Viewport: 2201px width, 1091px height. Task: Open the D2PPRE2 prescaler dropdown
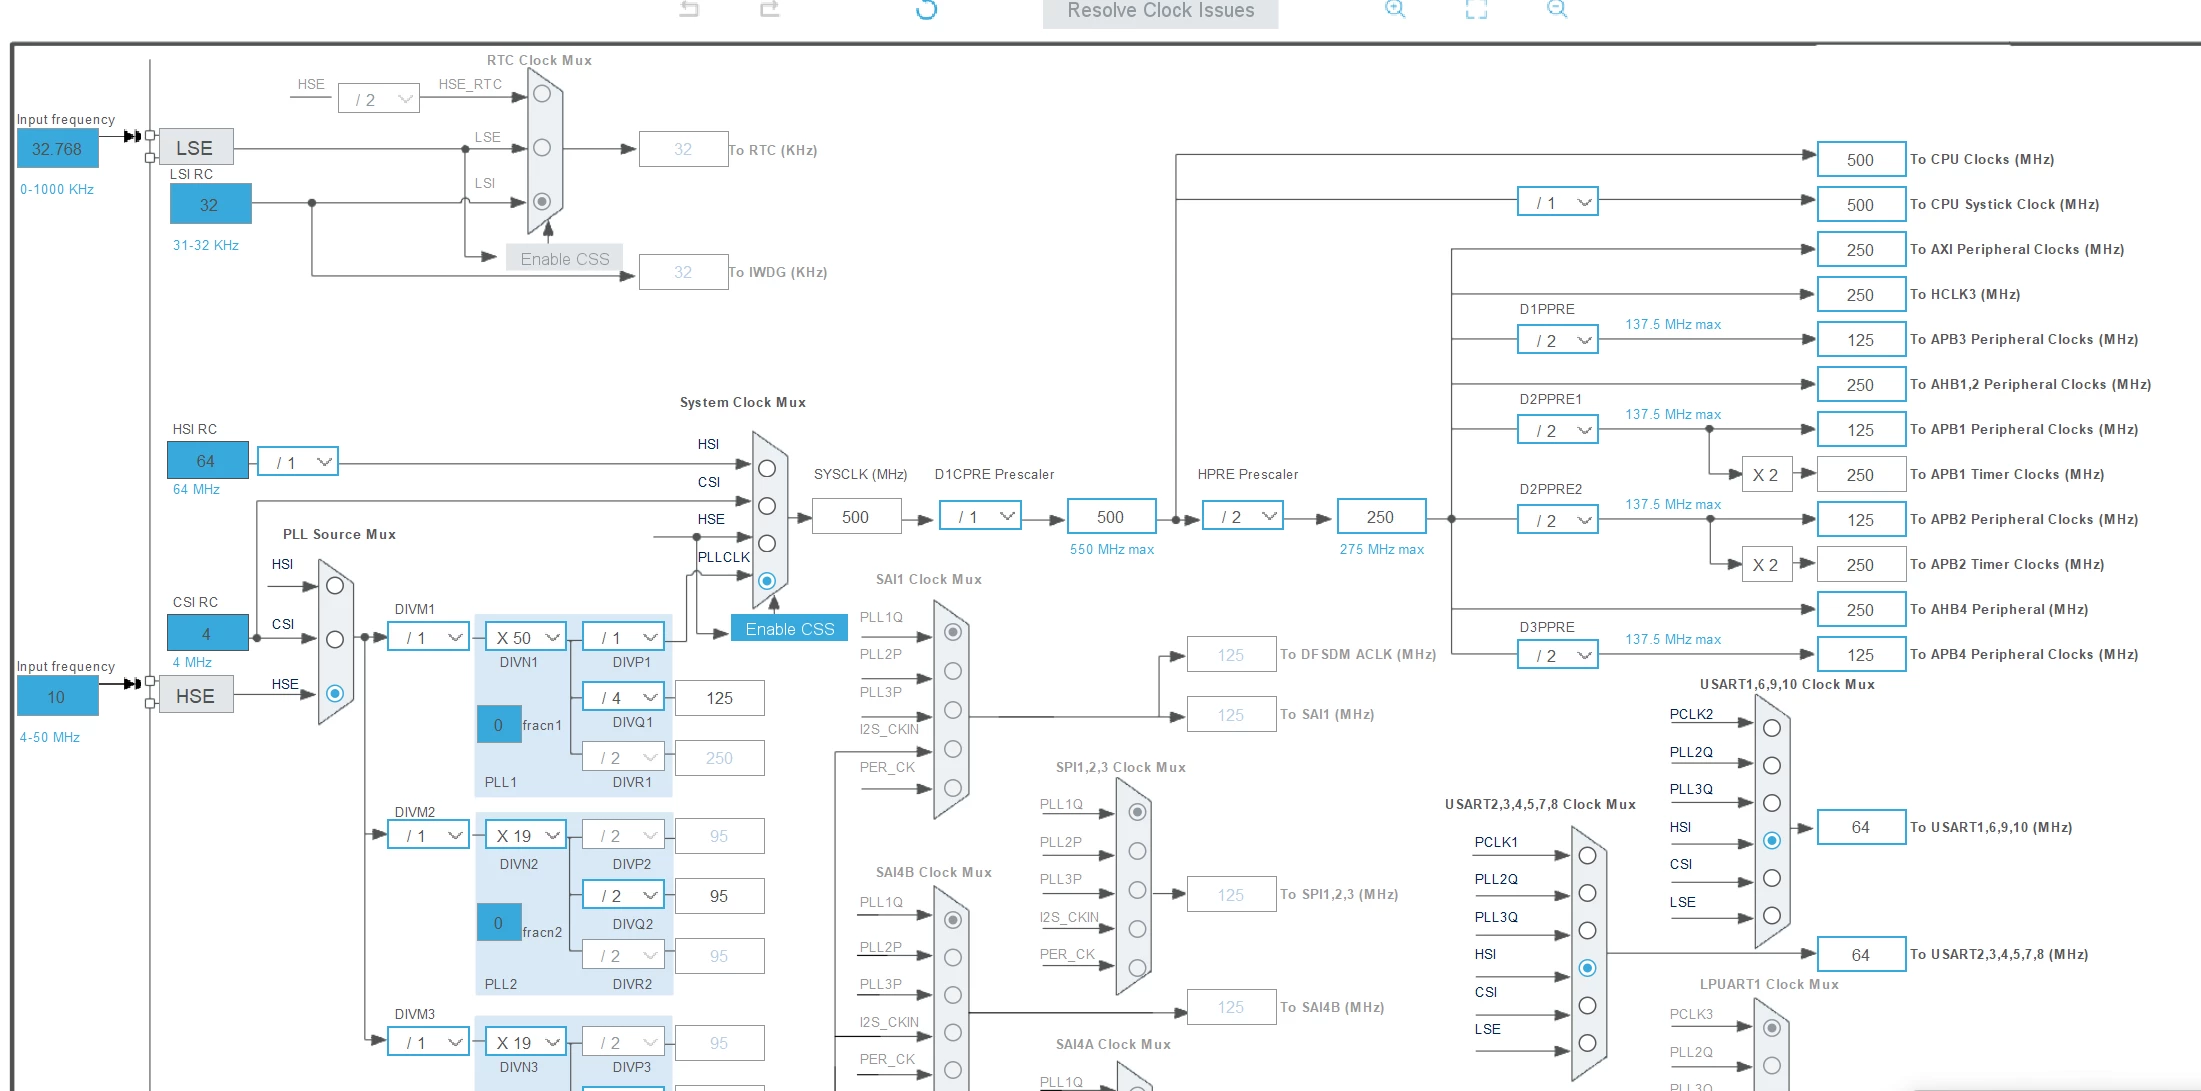[1558, 520]
